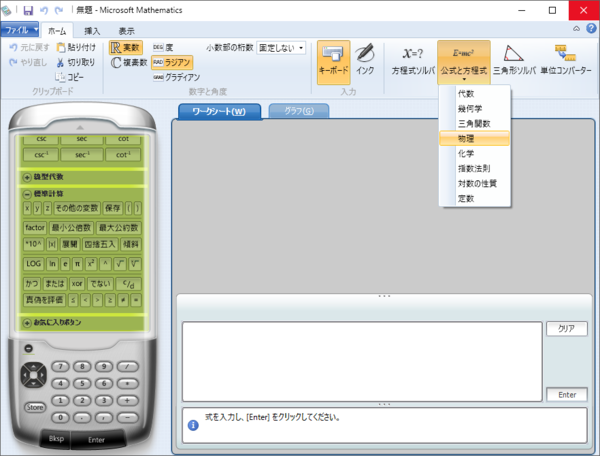Click 最小公倍数 LCM button
Image resolution: width=600 pixels, height=456 pixels.
[71, 228]
